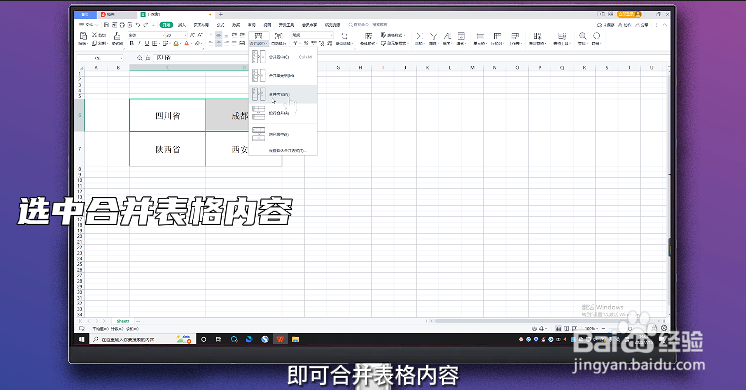Image resolution: width=746 pixels, height=390 pixels.
Task: Select the cell containing 陕西省
Action: click(167, 149)
